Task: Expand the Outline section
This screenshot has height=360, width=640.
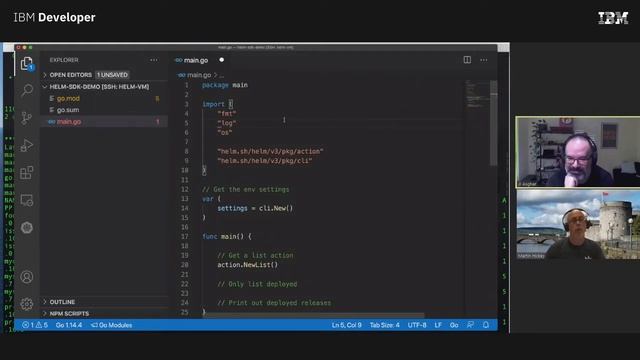Action: [x=62, y=302]
